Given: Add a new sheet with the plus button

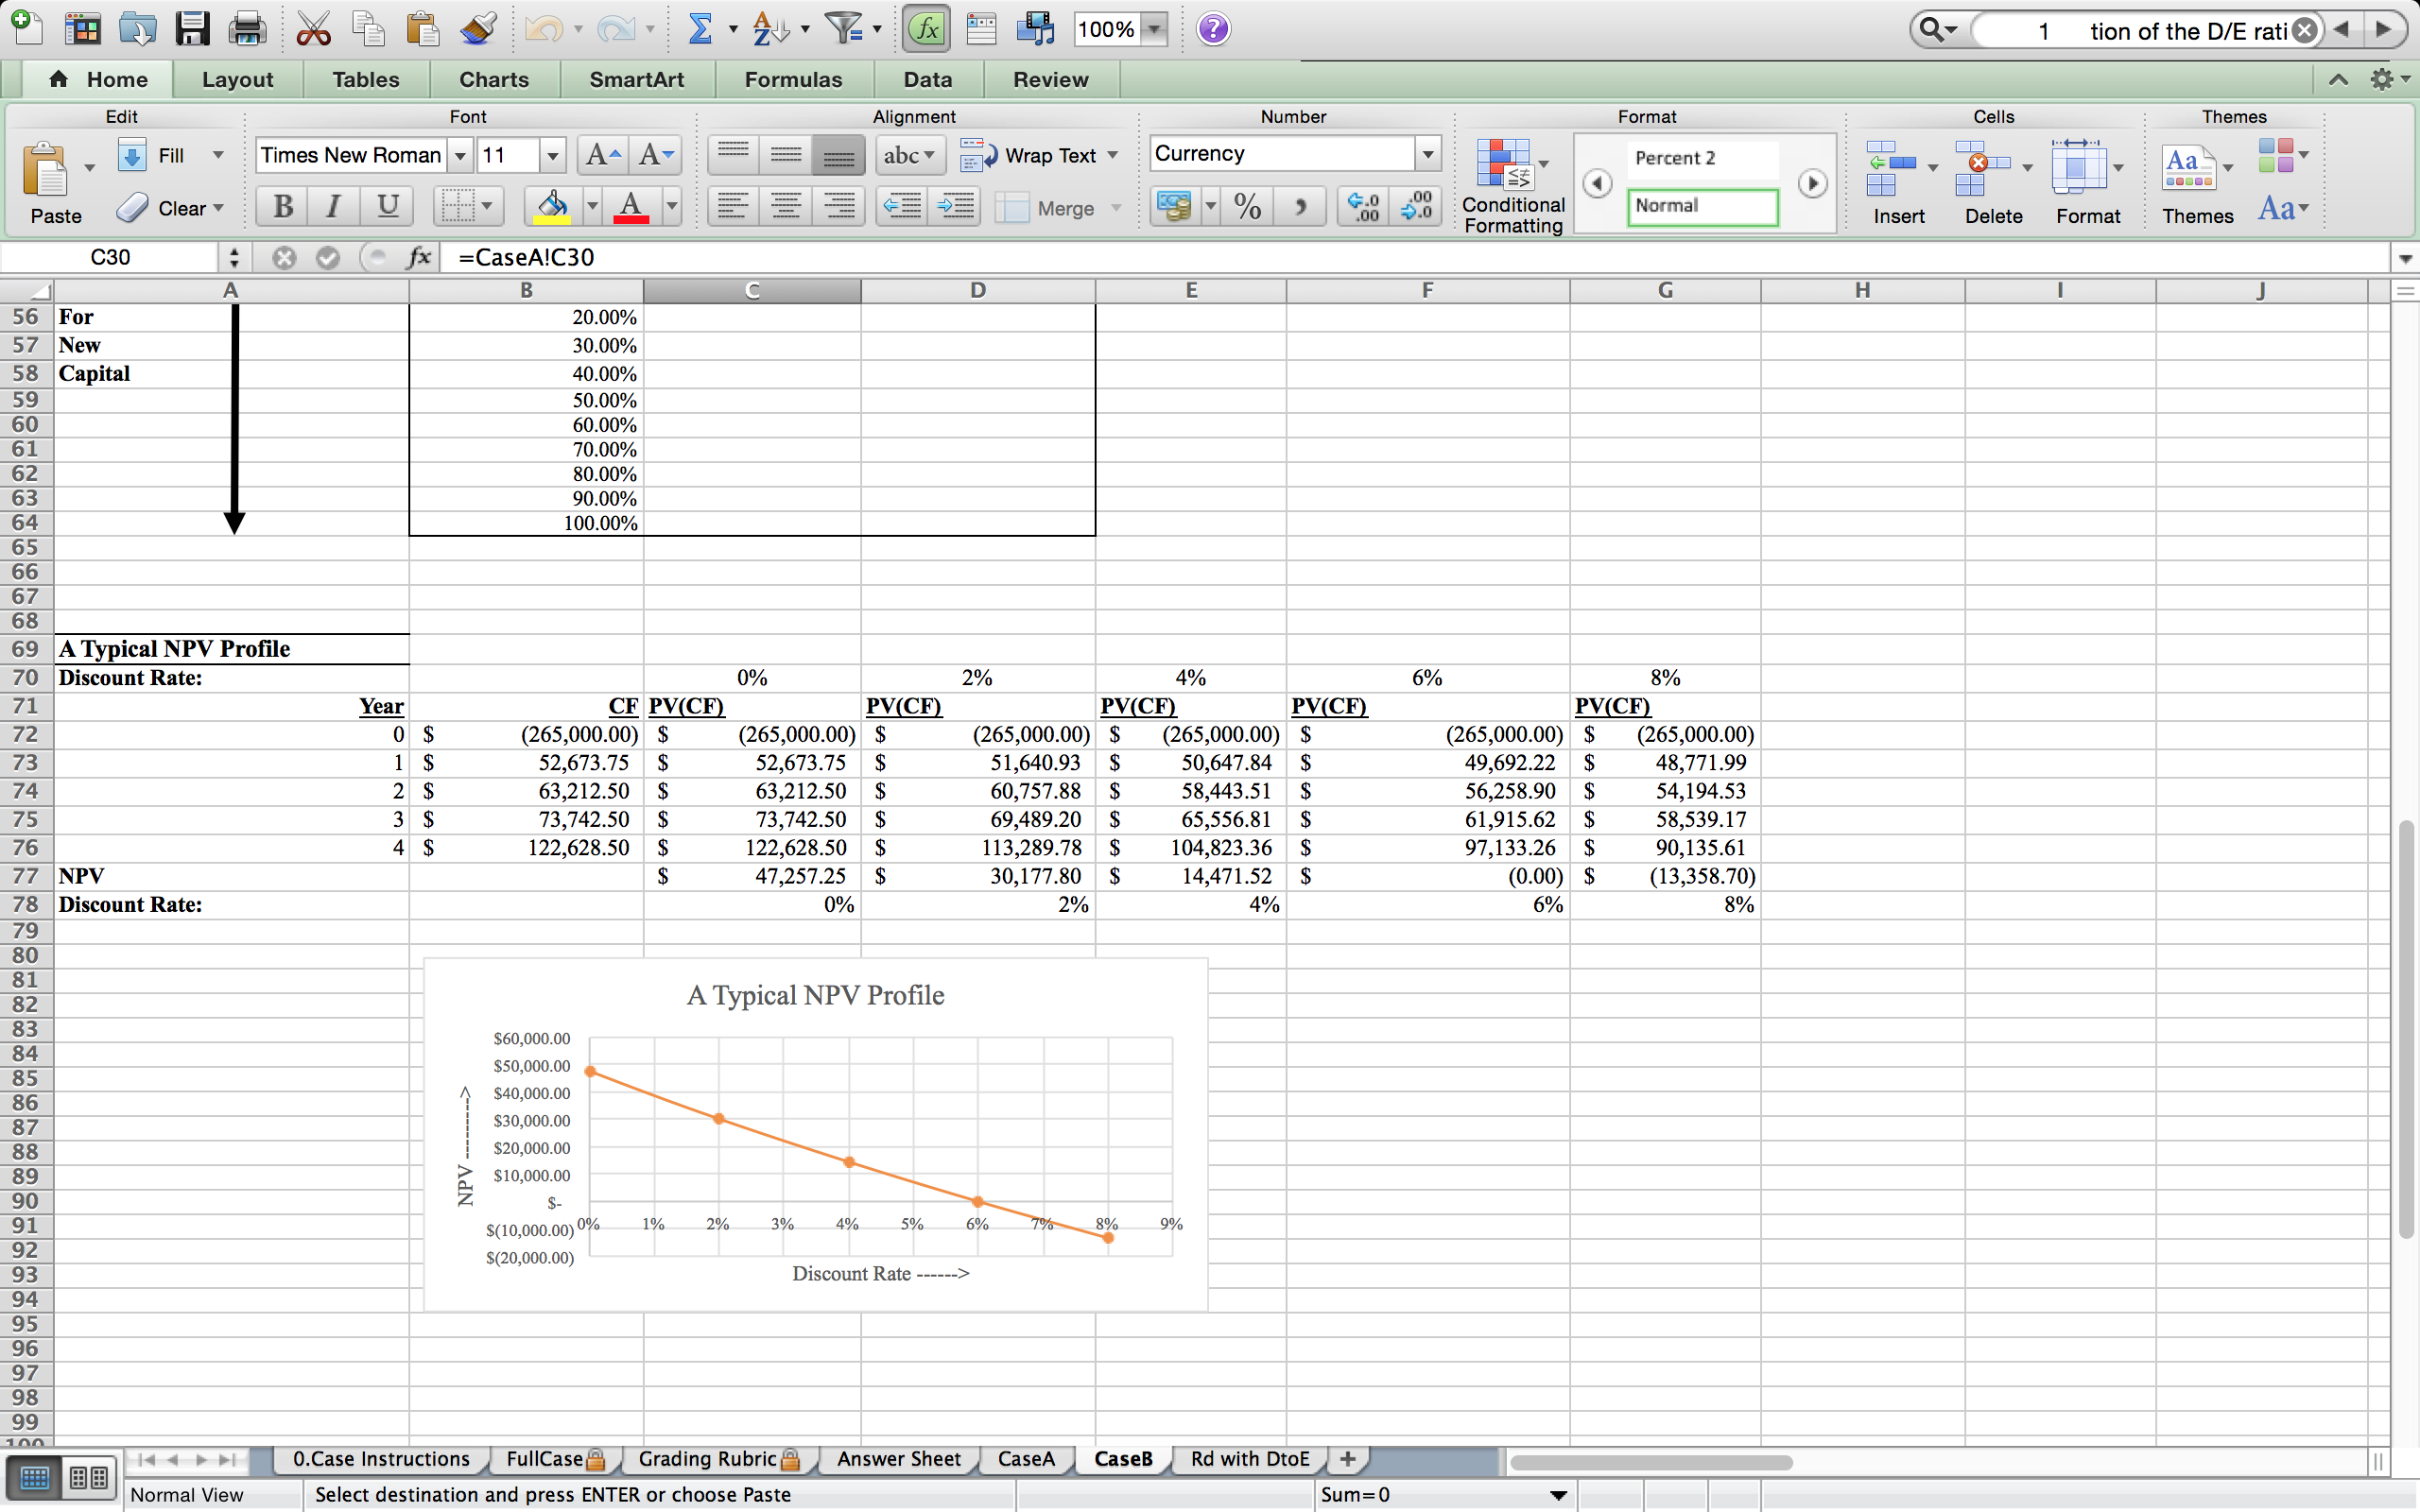Looking at the screenshot, I should tap(1346, 1459).
